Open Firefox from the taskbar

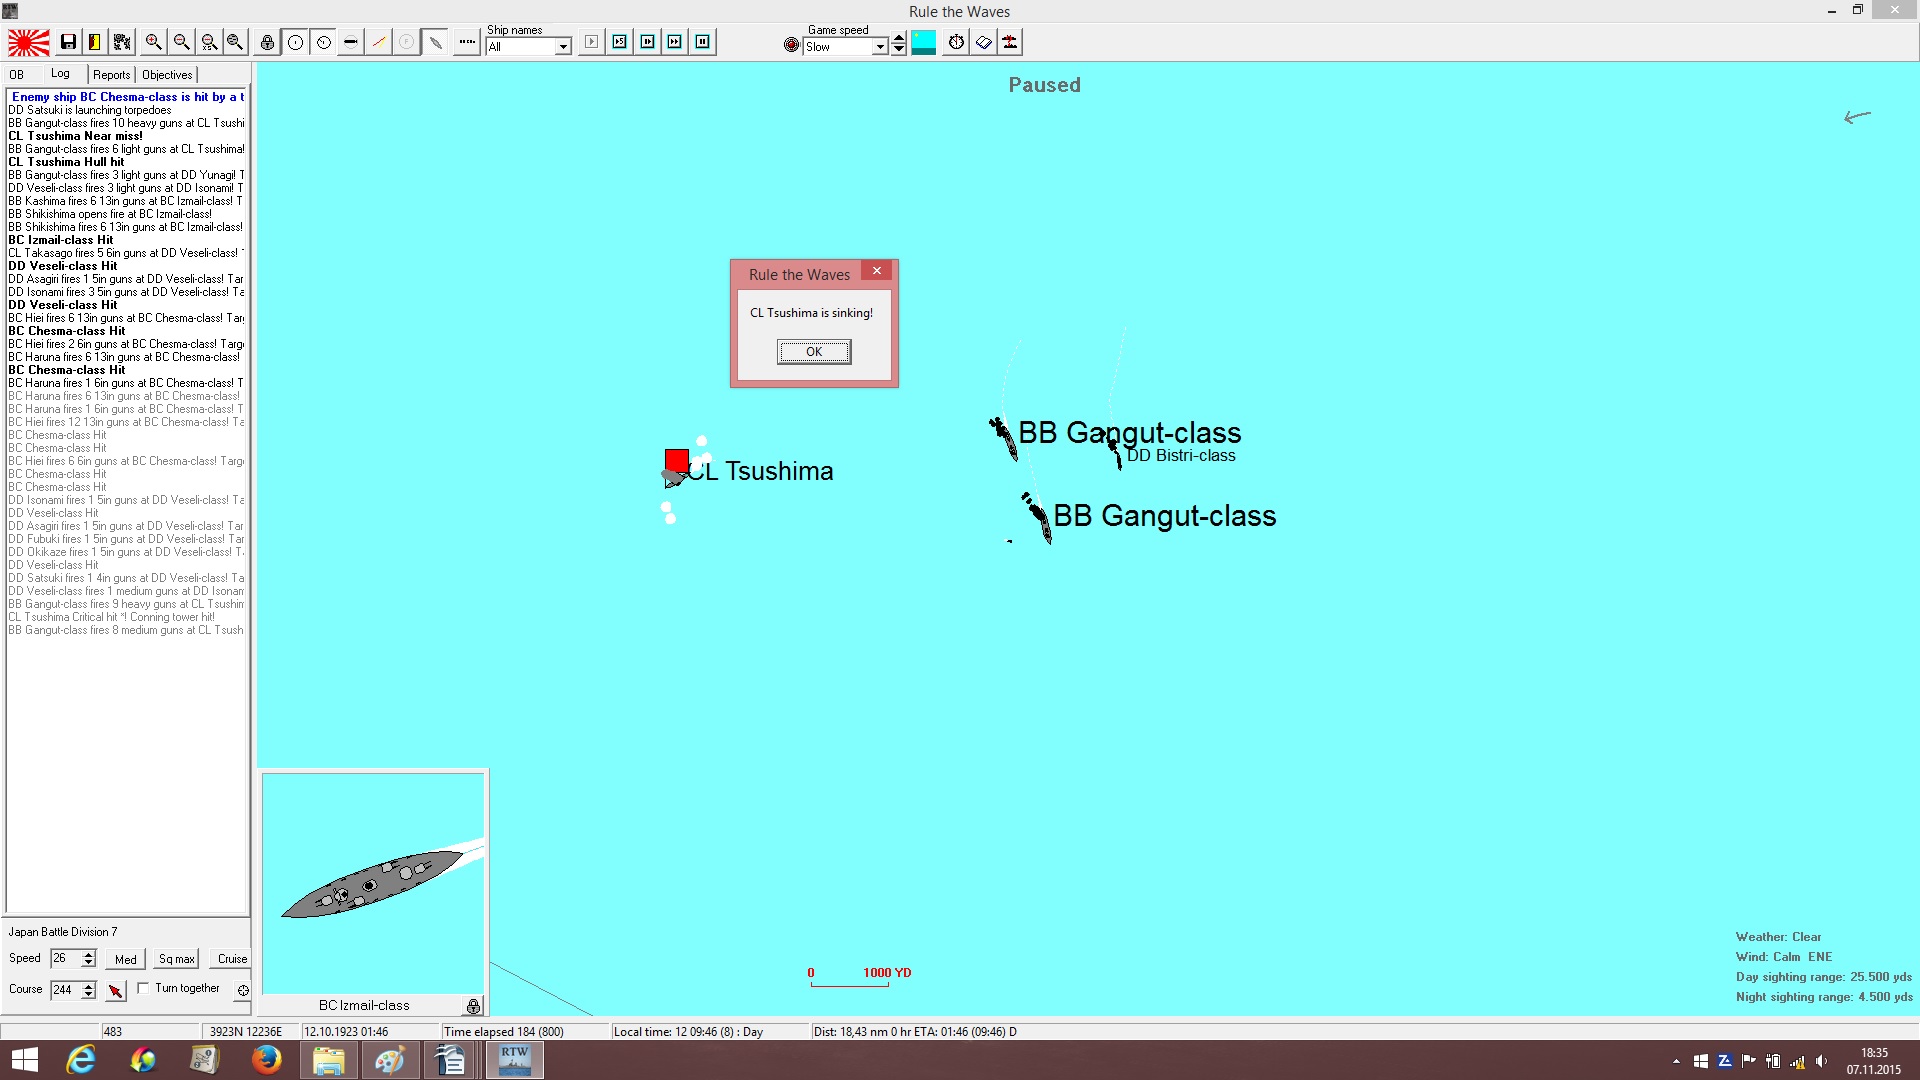coord(266,1059)
